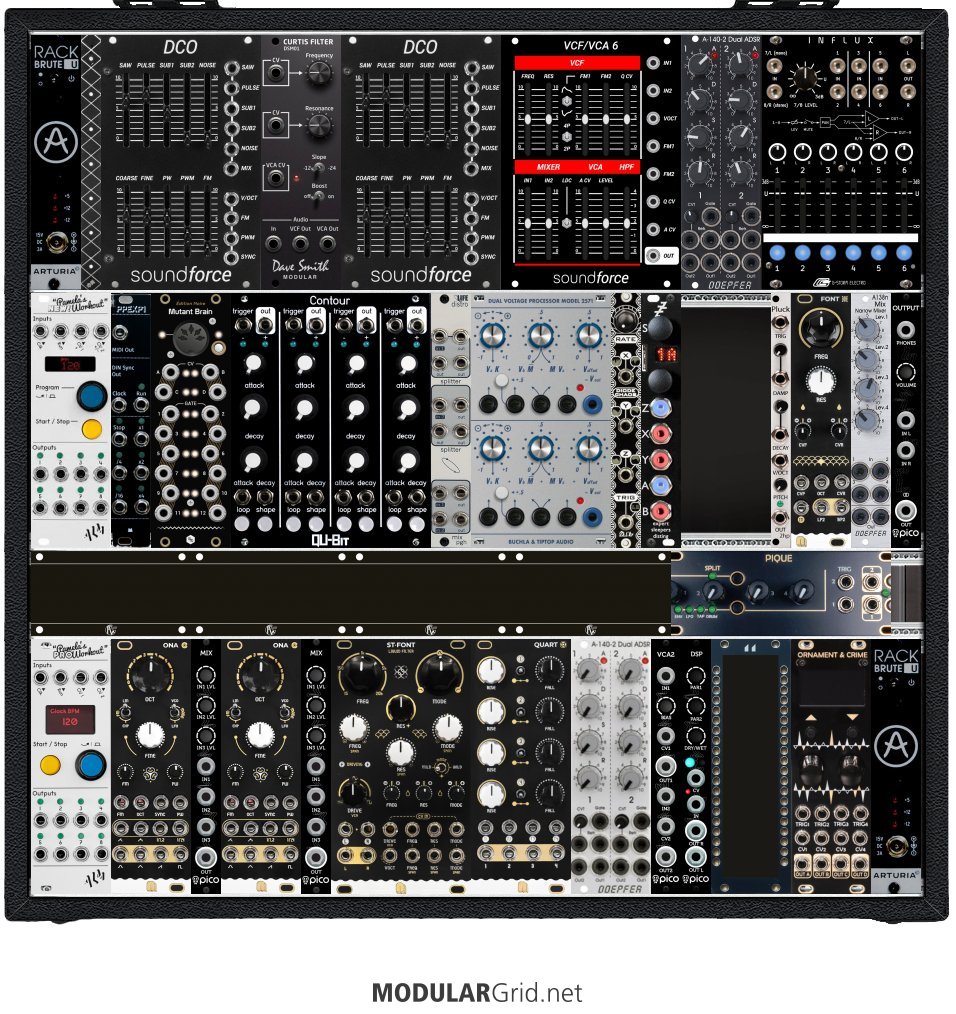Click the OUT jack on VCF/VCA 6
The image size is (956, 1014).
[x=653, y=255]
